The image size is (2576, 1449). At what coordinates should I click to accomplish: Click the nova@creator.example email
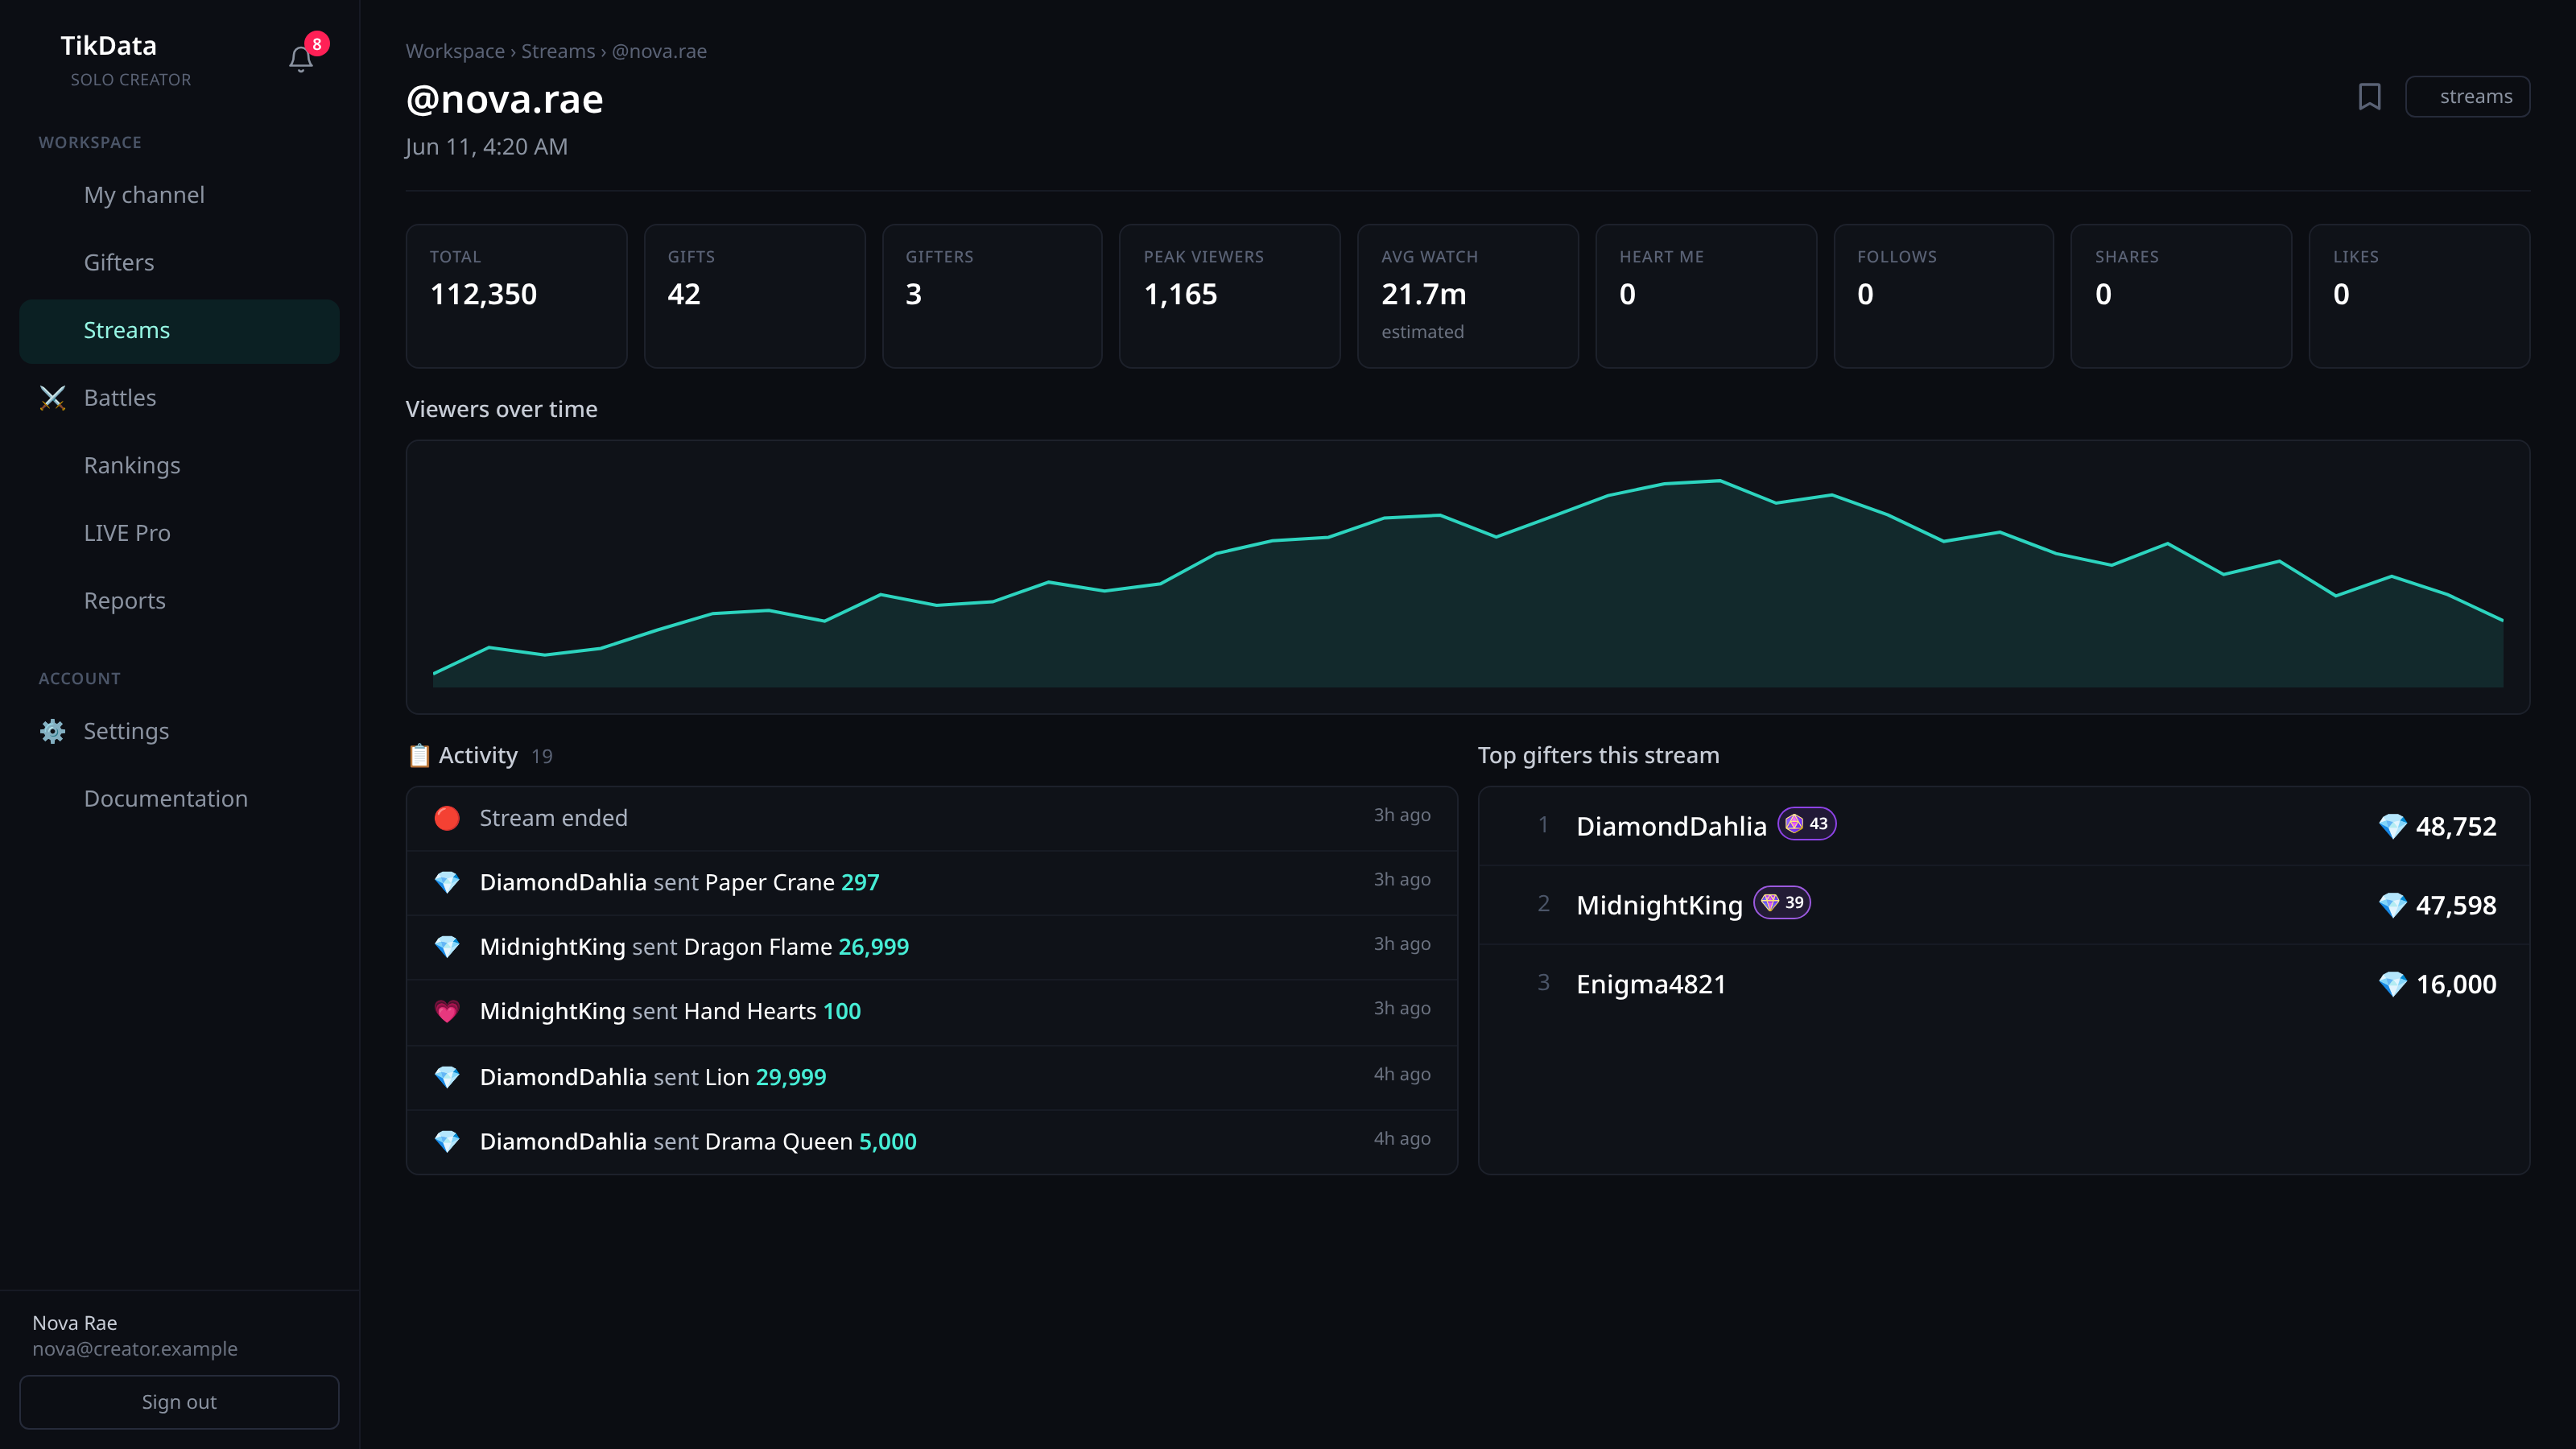click(x=135, y=1349)
